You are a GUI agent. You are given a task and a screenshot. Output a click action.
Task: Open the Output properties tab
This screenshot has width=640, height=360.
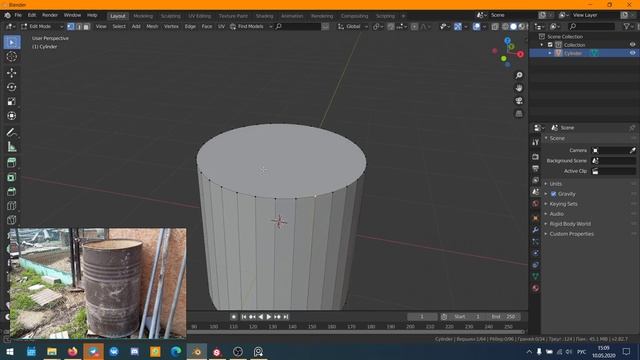pos(536,169)
